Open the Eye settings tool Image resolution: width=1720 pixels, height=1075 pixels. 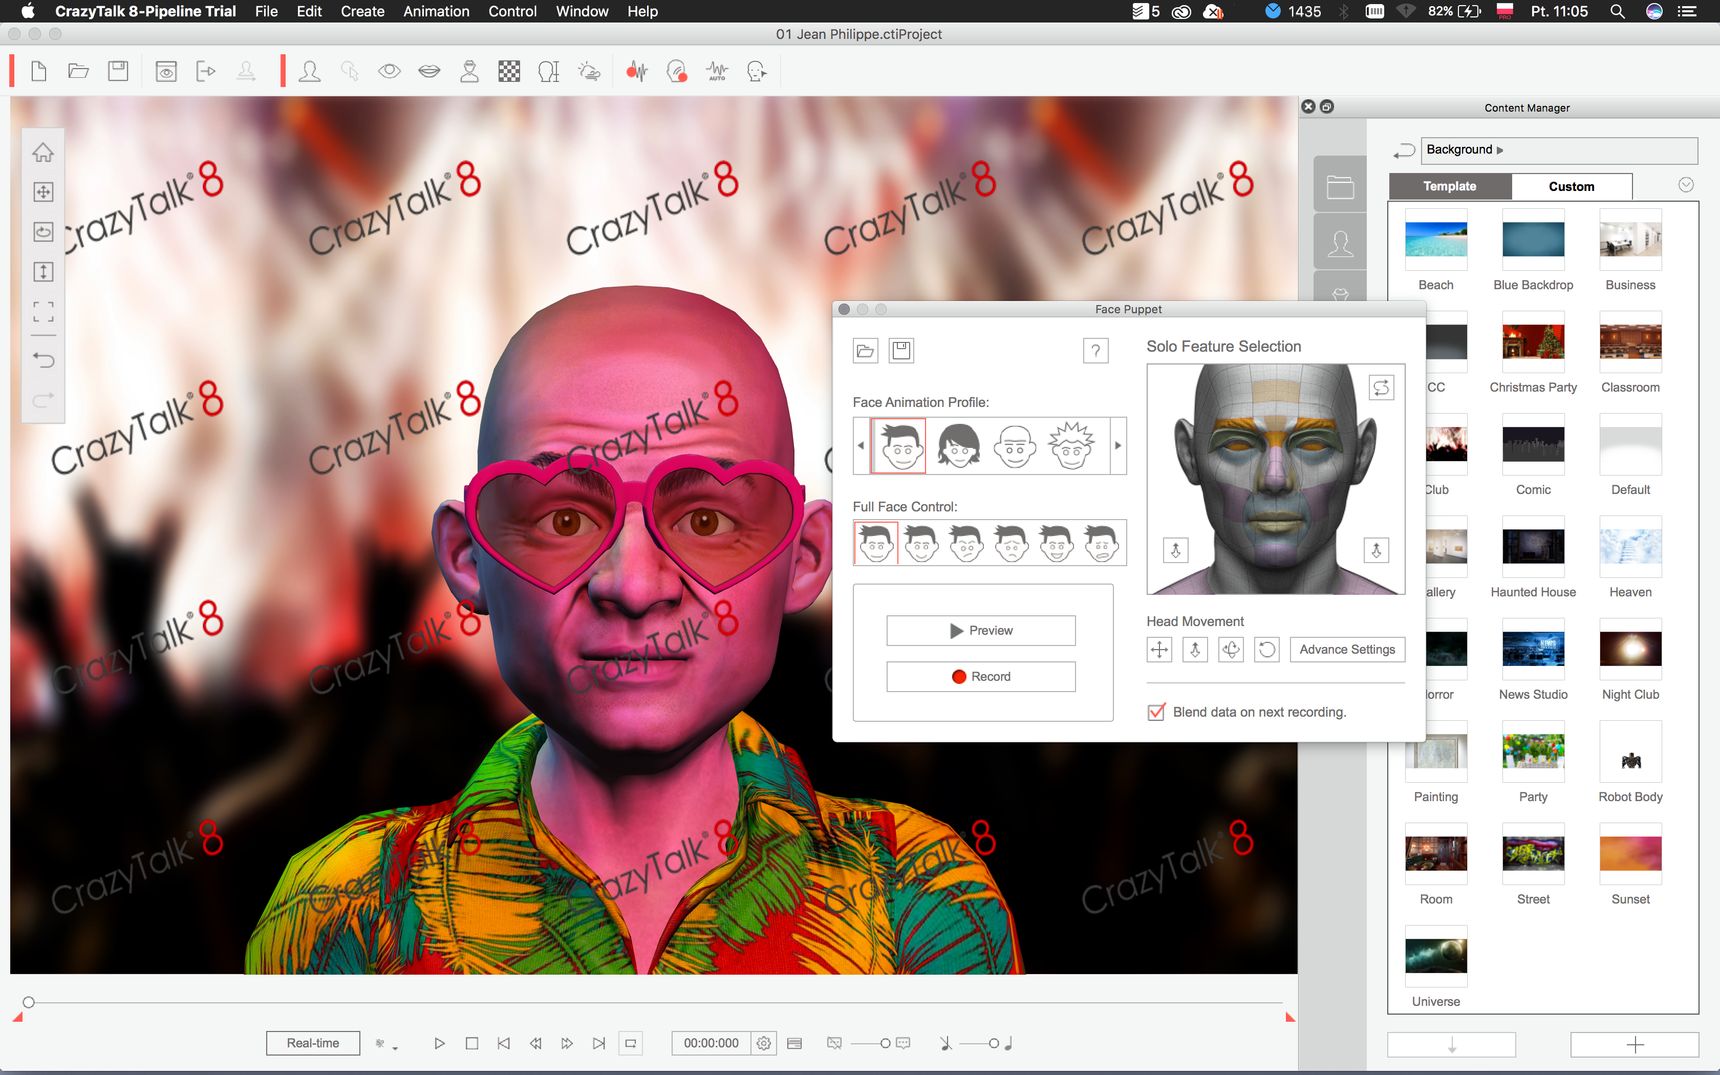click(x=389, y=71)
